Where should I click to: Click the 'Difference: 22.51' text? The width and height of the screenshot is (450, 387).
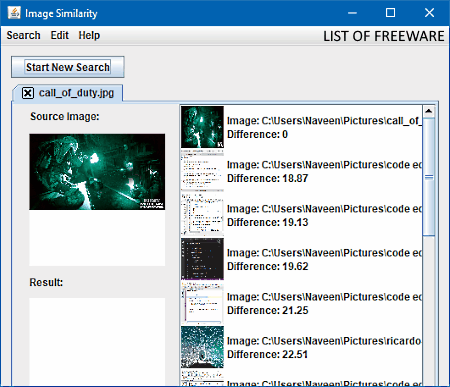click(267, 354)
